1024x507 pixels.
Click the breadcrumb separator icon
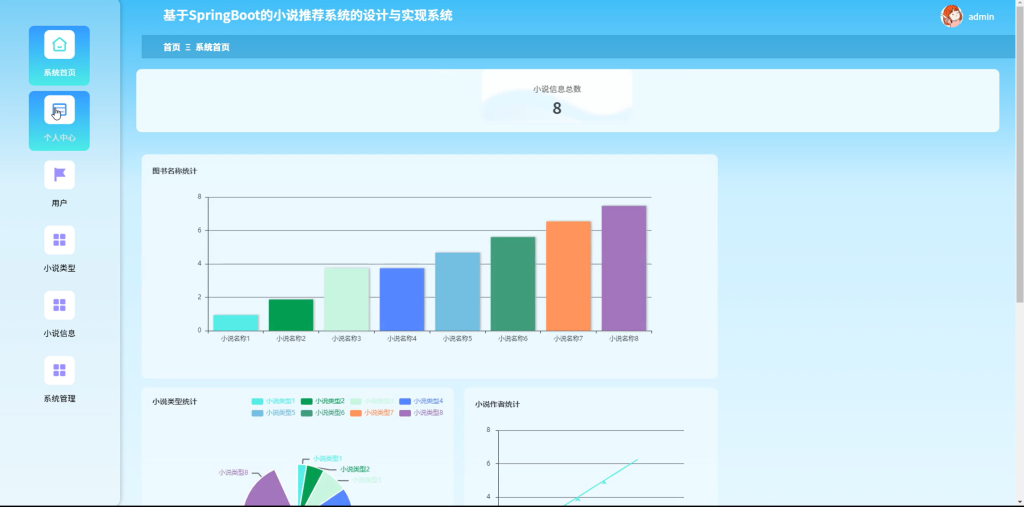187,47
